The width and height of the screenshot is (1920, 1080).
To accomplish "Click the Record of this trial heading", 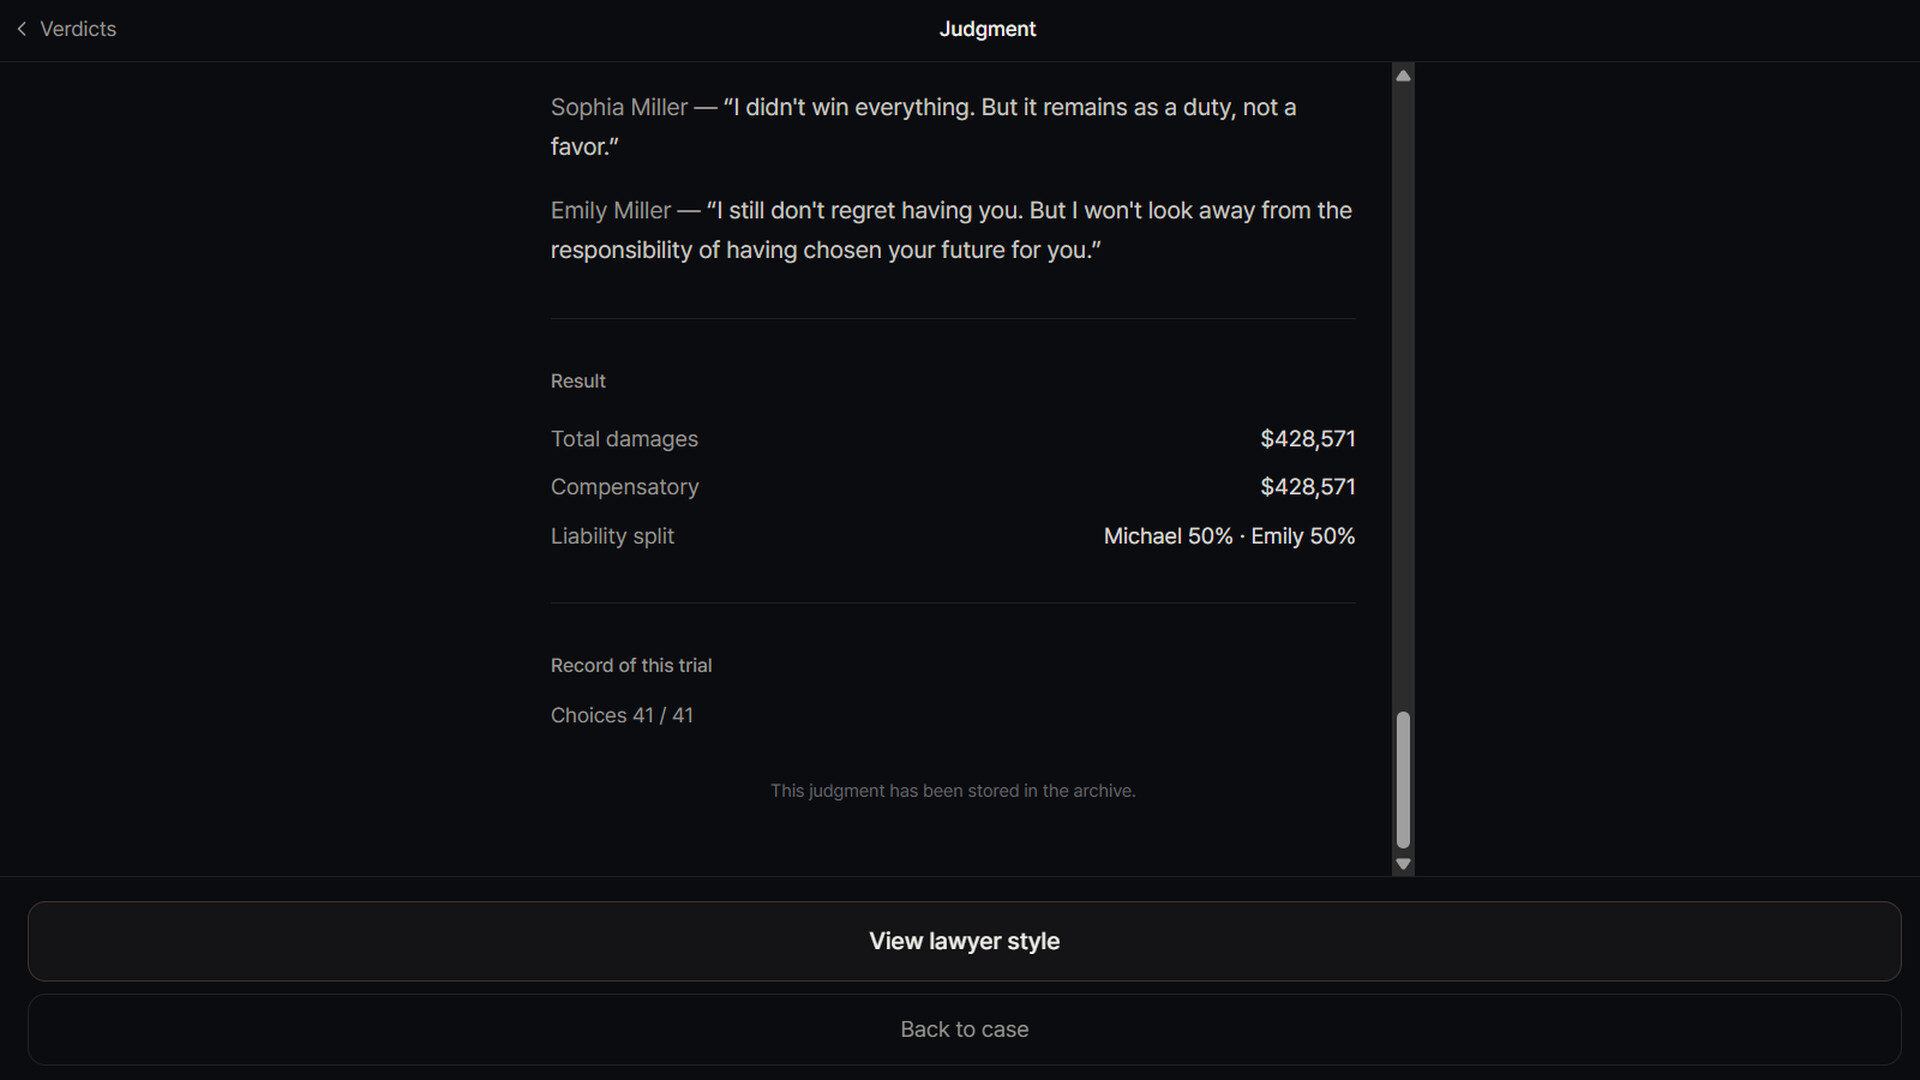I will click(631, 665).
